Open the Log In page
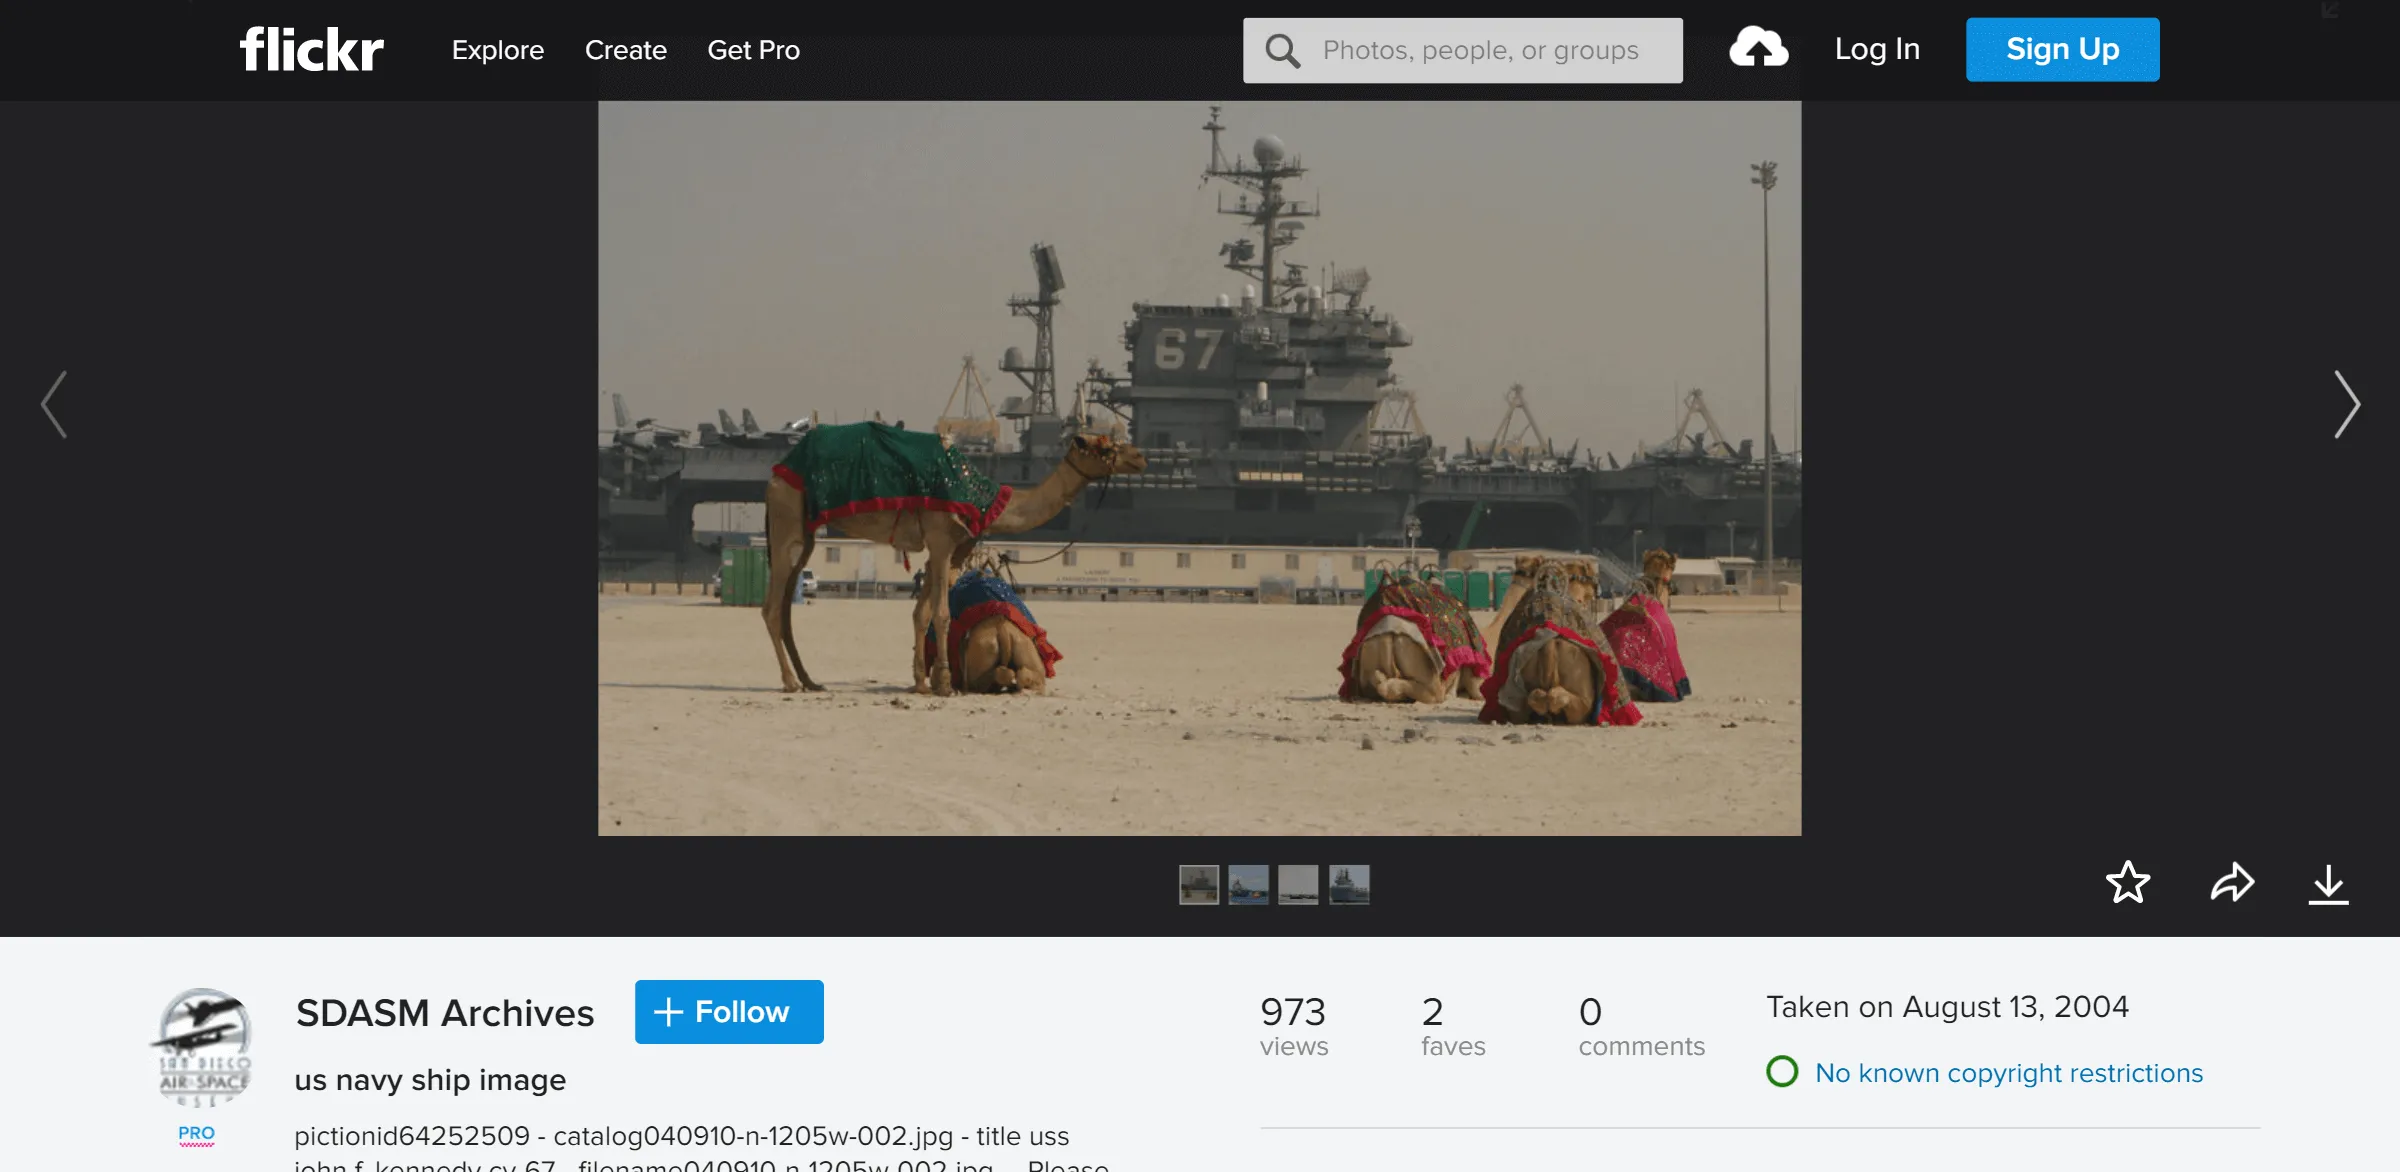Screen dimensions: 2400x1172 [1877, 49]
